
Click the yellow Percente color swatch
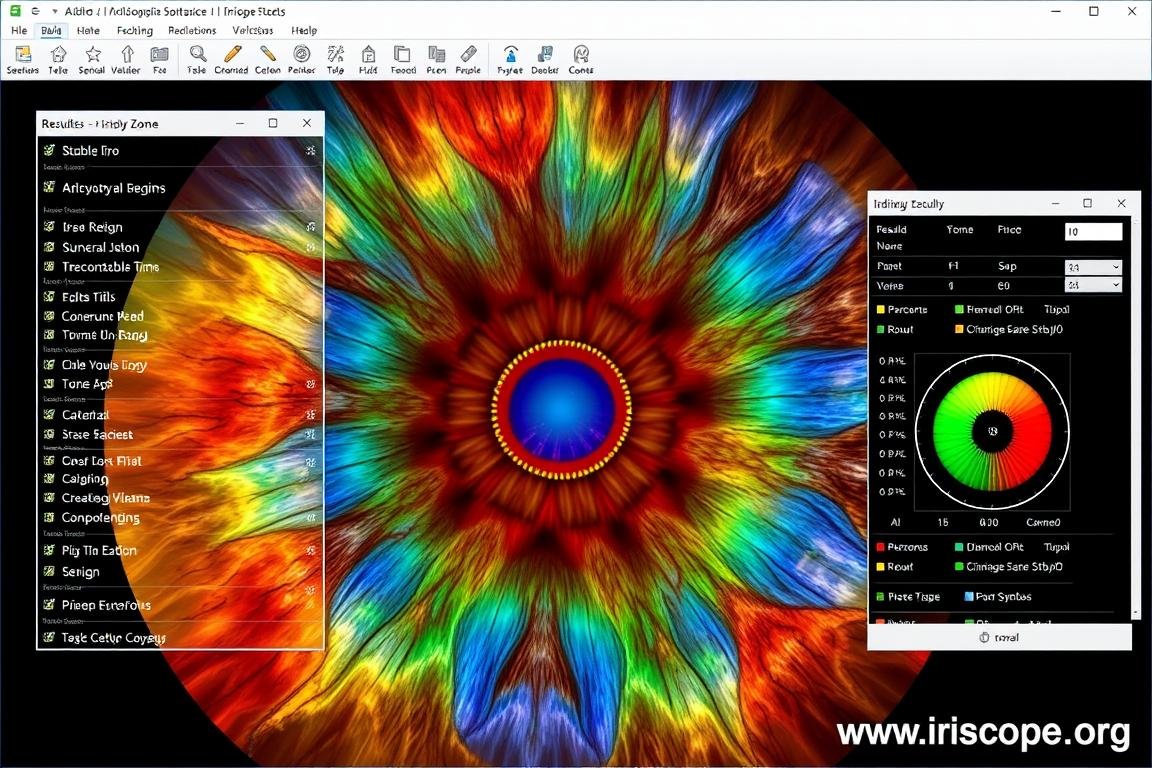point(881,309)
